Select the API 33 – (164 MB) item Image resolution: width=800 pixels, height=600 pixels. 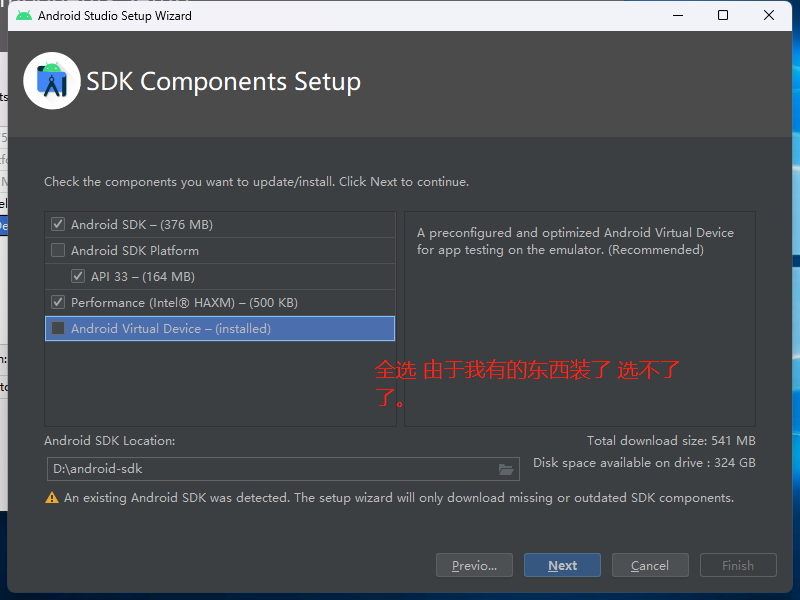pyautogui.click(x=143, y=277)
